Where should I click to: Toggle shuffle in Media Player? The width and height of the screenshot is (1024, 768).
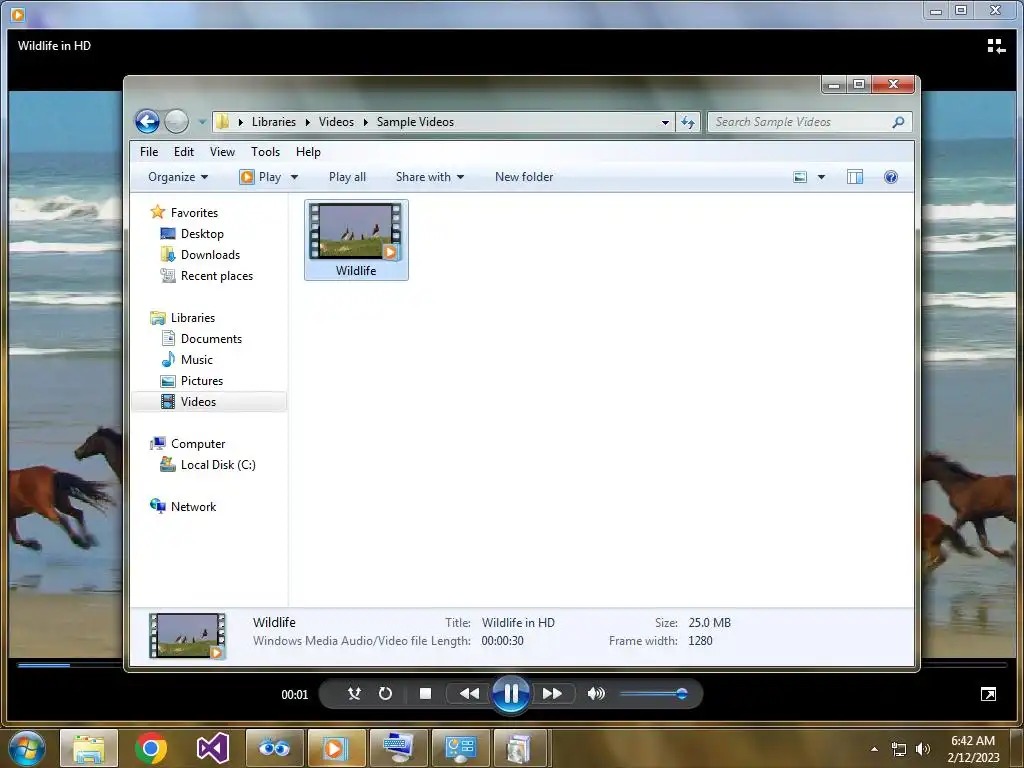click(354, 694)
